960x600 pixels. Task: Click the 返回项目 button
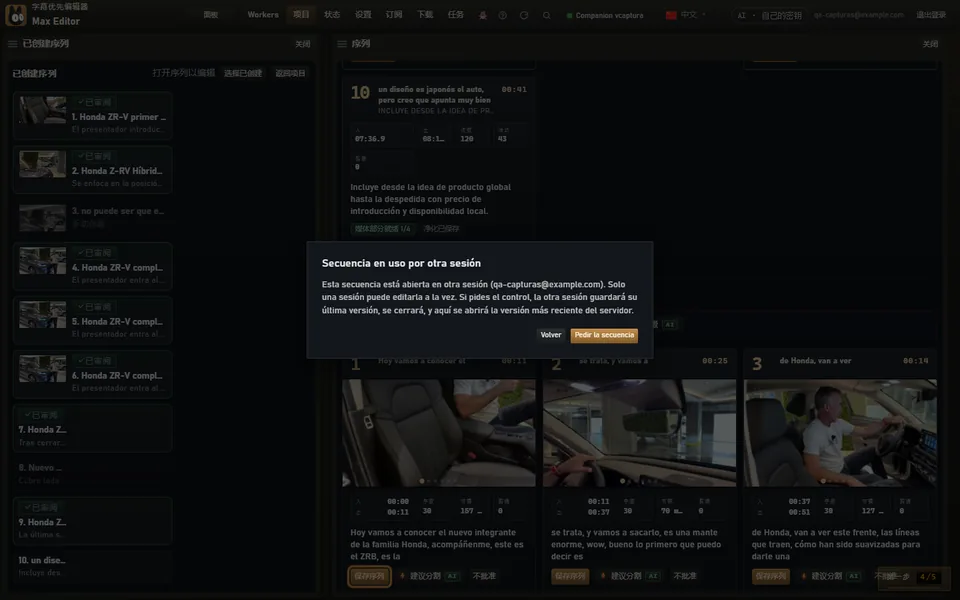[x=290, y=73]
